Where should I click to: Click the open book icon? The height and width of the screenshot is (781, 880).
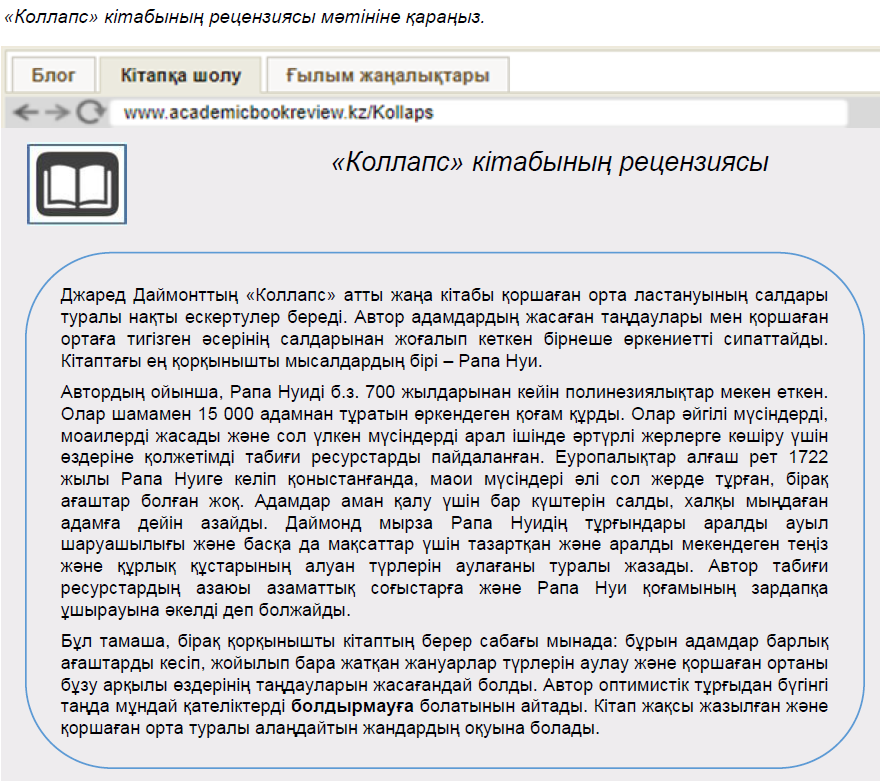(x=77, y=184)
